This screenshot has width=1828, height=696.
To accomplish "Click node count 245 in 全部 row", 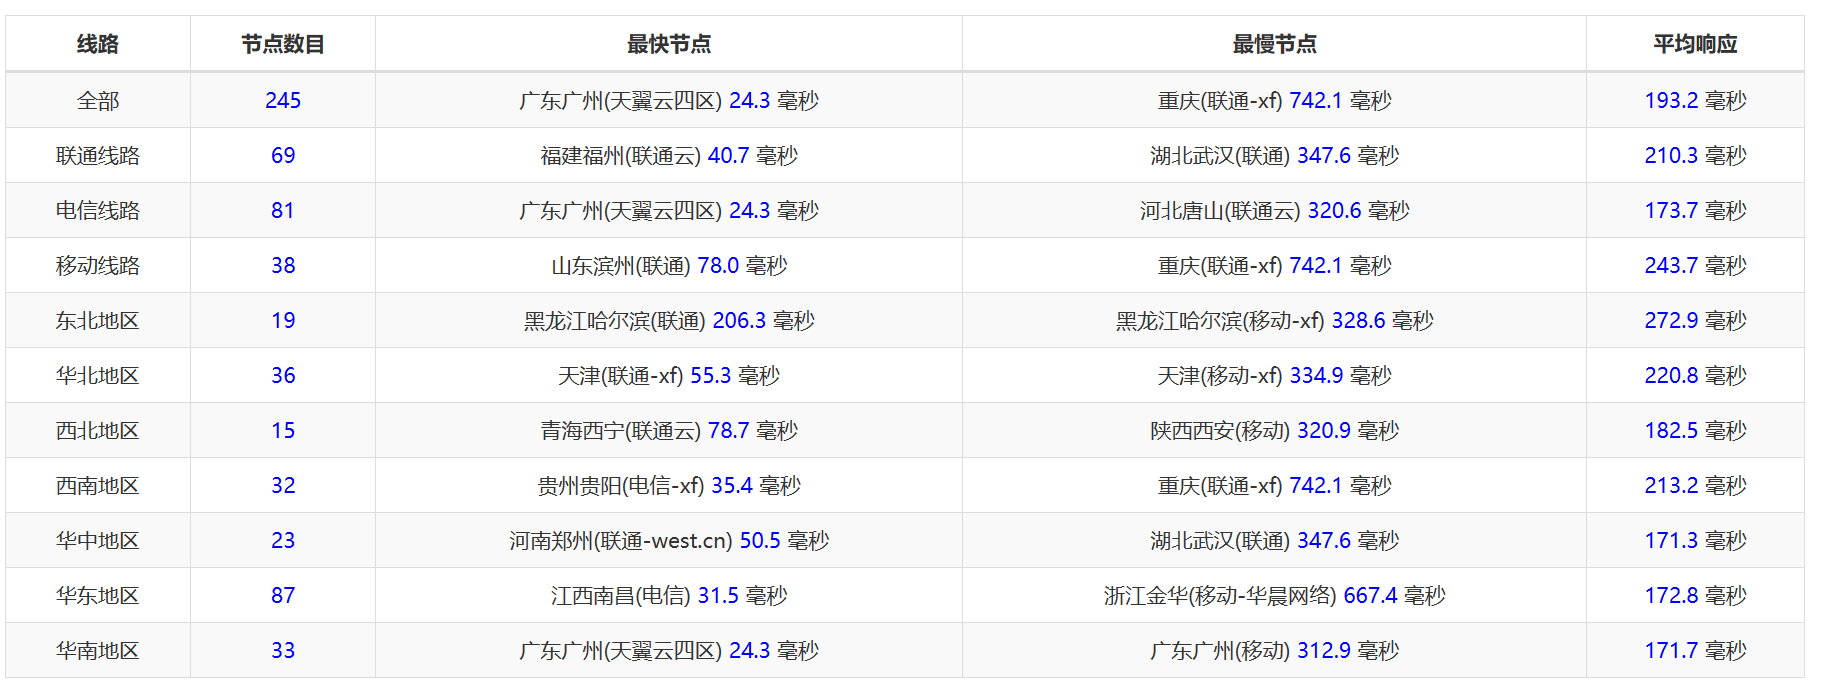I will click(x=283, y=100).
